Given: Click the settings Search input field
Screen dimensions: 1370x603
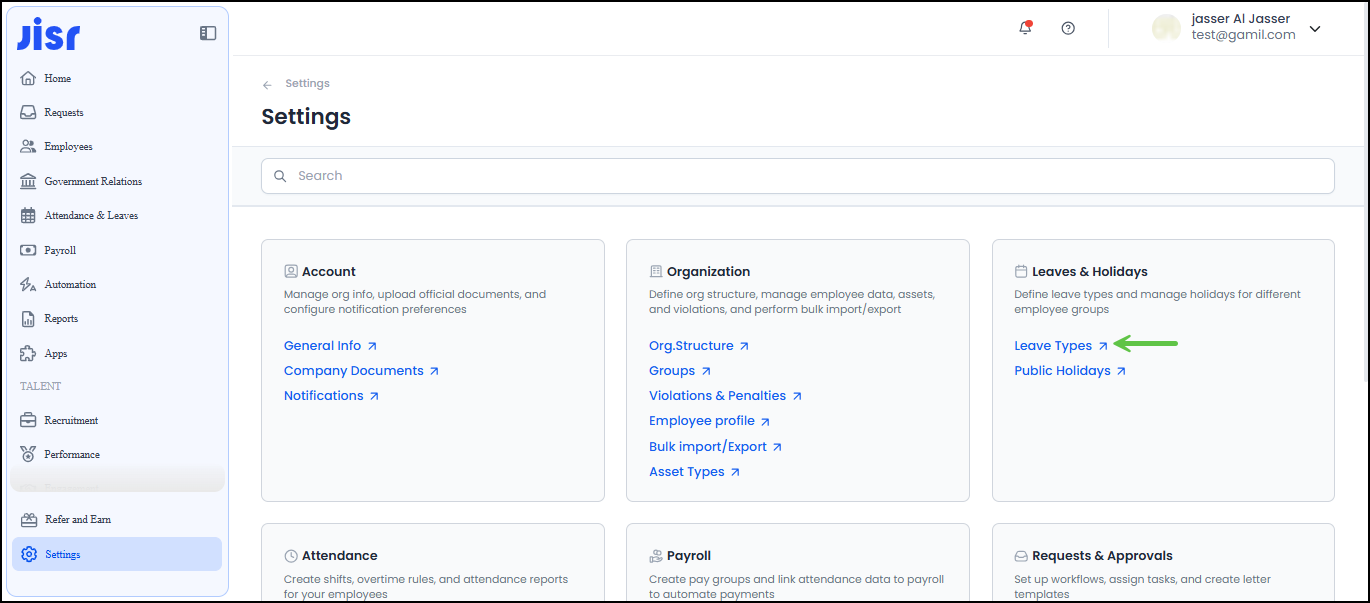Looking at the screenshot, I should [797, 176].
